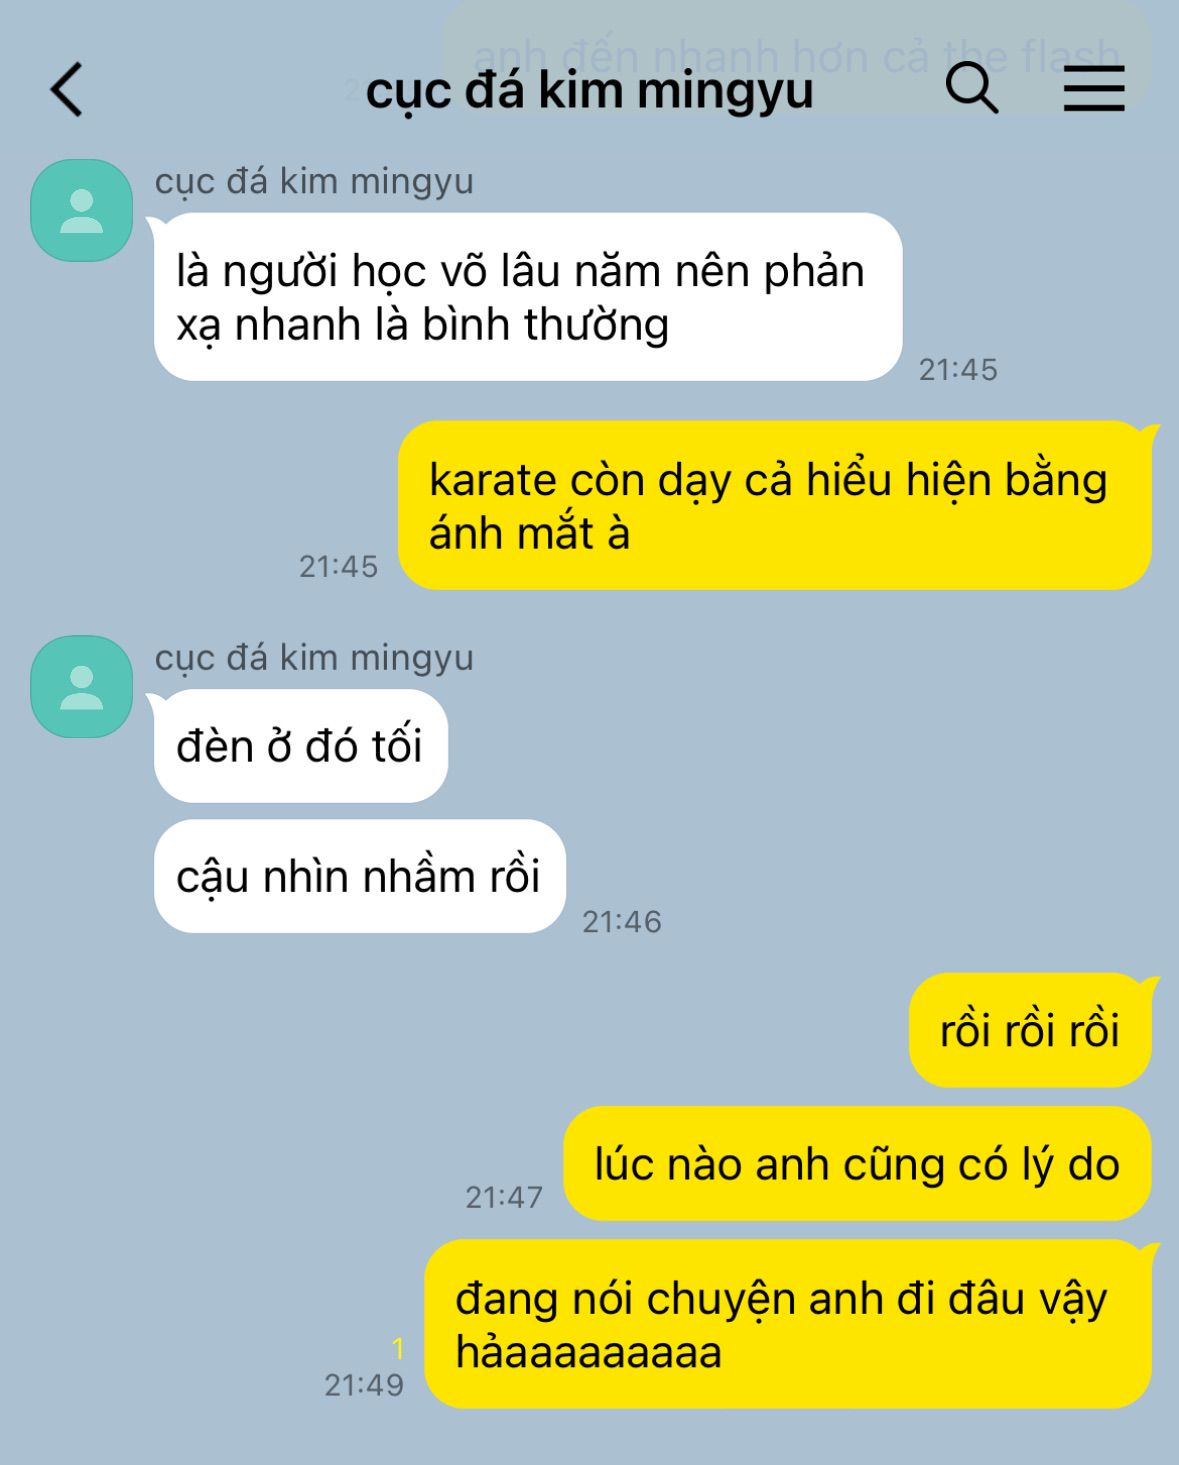Screen dimensions: 1179x1465
Task: Tap the 21:47 timestamp
Action: (x=504, y=1197)
